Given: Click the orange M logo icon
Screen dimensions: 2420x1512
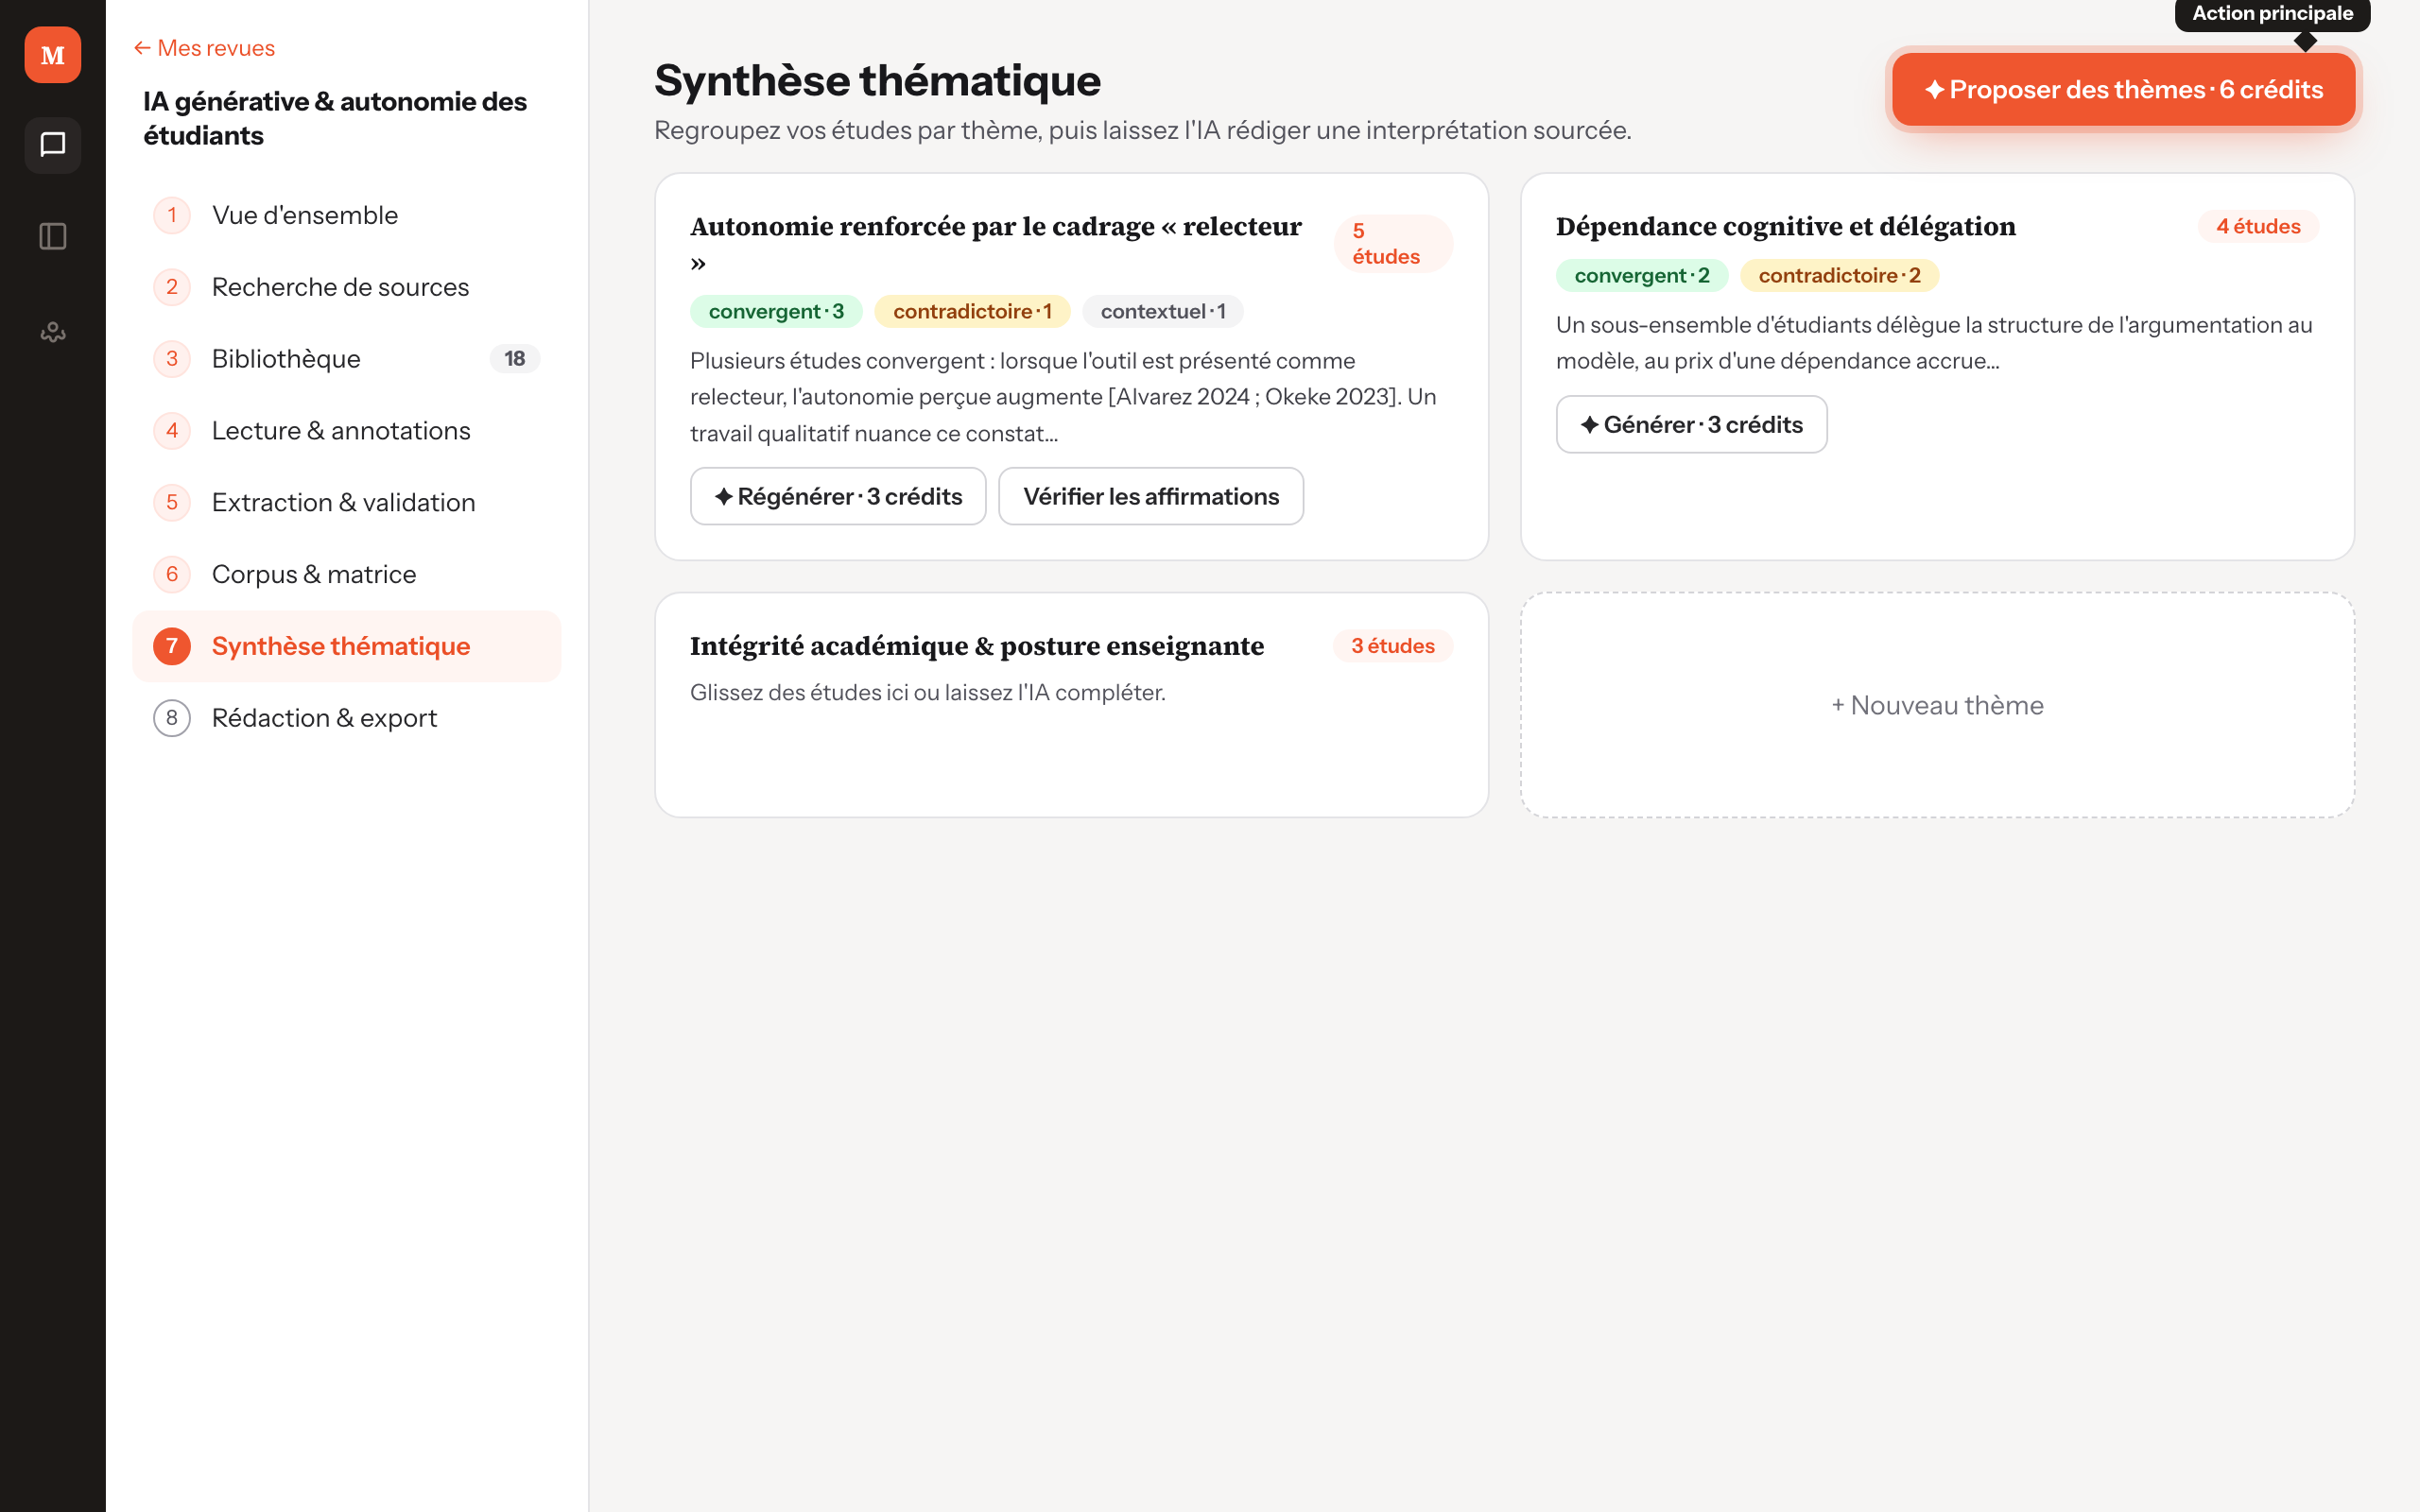Looking at the screenshot, I should [52, 55].
